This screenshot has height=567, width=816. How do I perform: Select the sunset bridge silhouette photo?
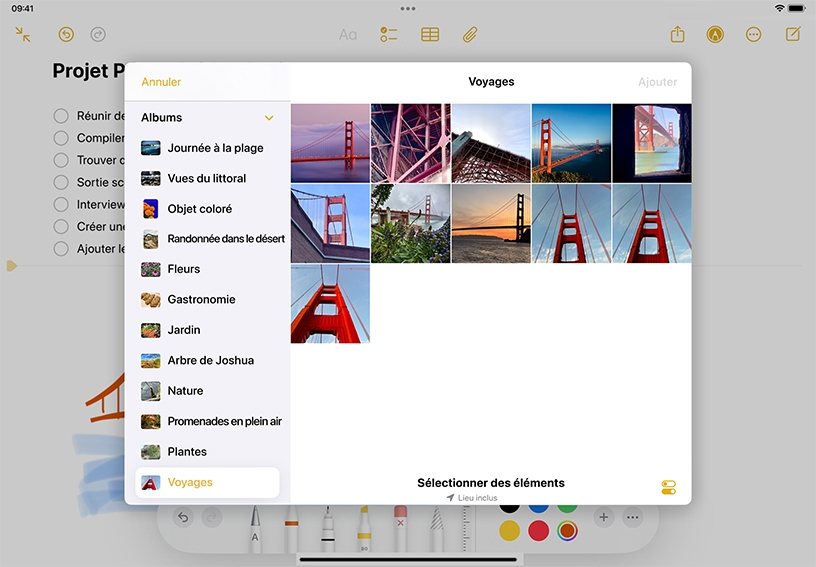click(x=491, y=223)
